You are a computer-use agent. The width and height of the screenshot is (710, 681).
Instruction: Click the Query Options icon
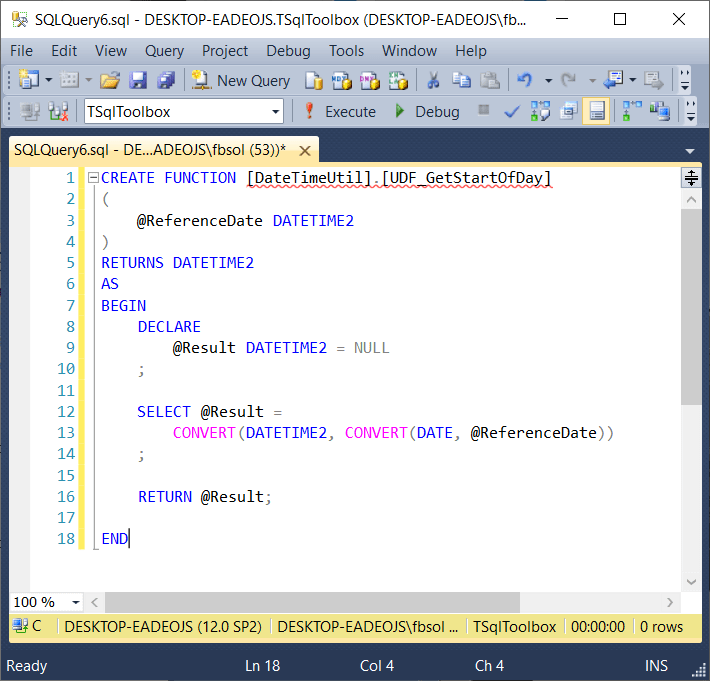point(569,111)
